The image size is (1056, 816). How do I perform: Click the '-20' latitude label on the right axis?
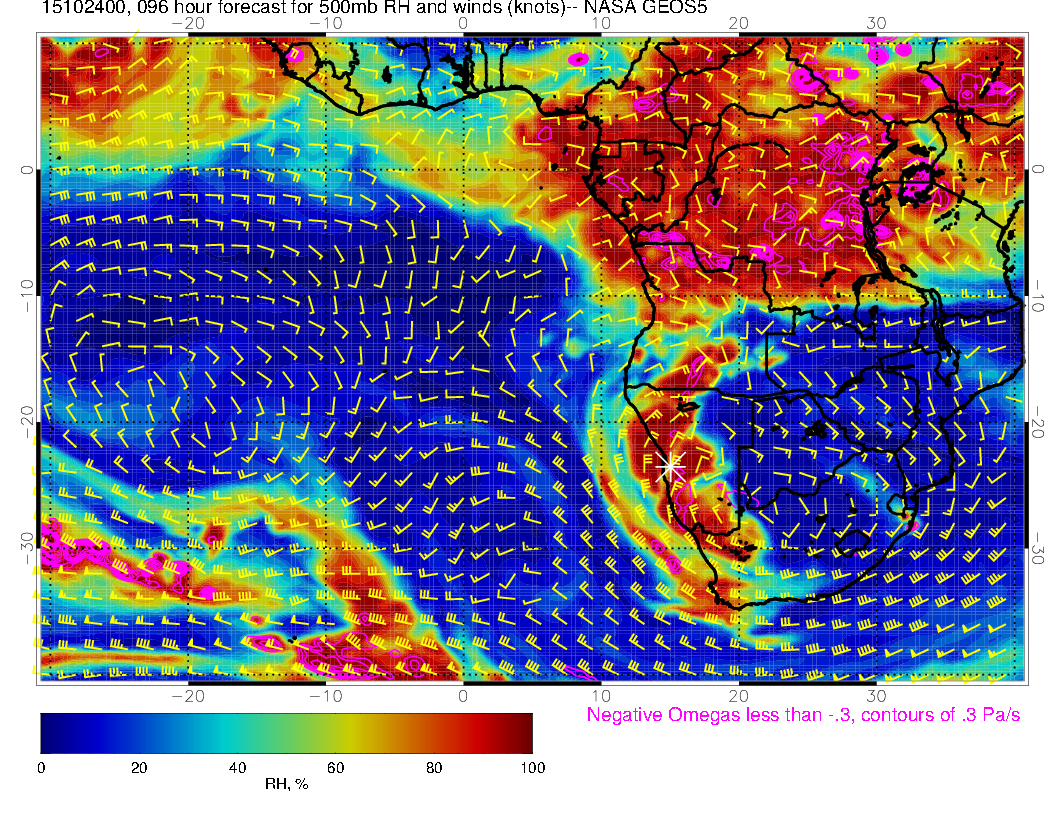[x=1040, y=421]
